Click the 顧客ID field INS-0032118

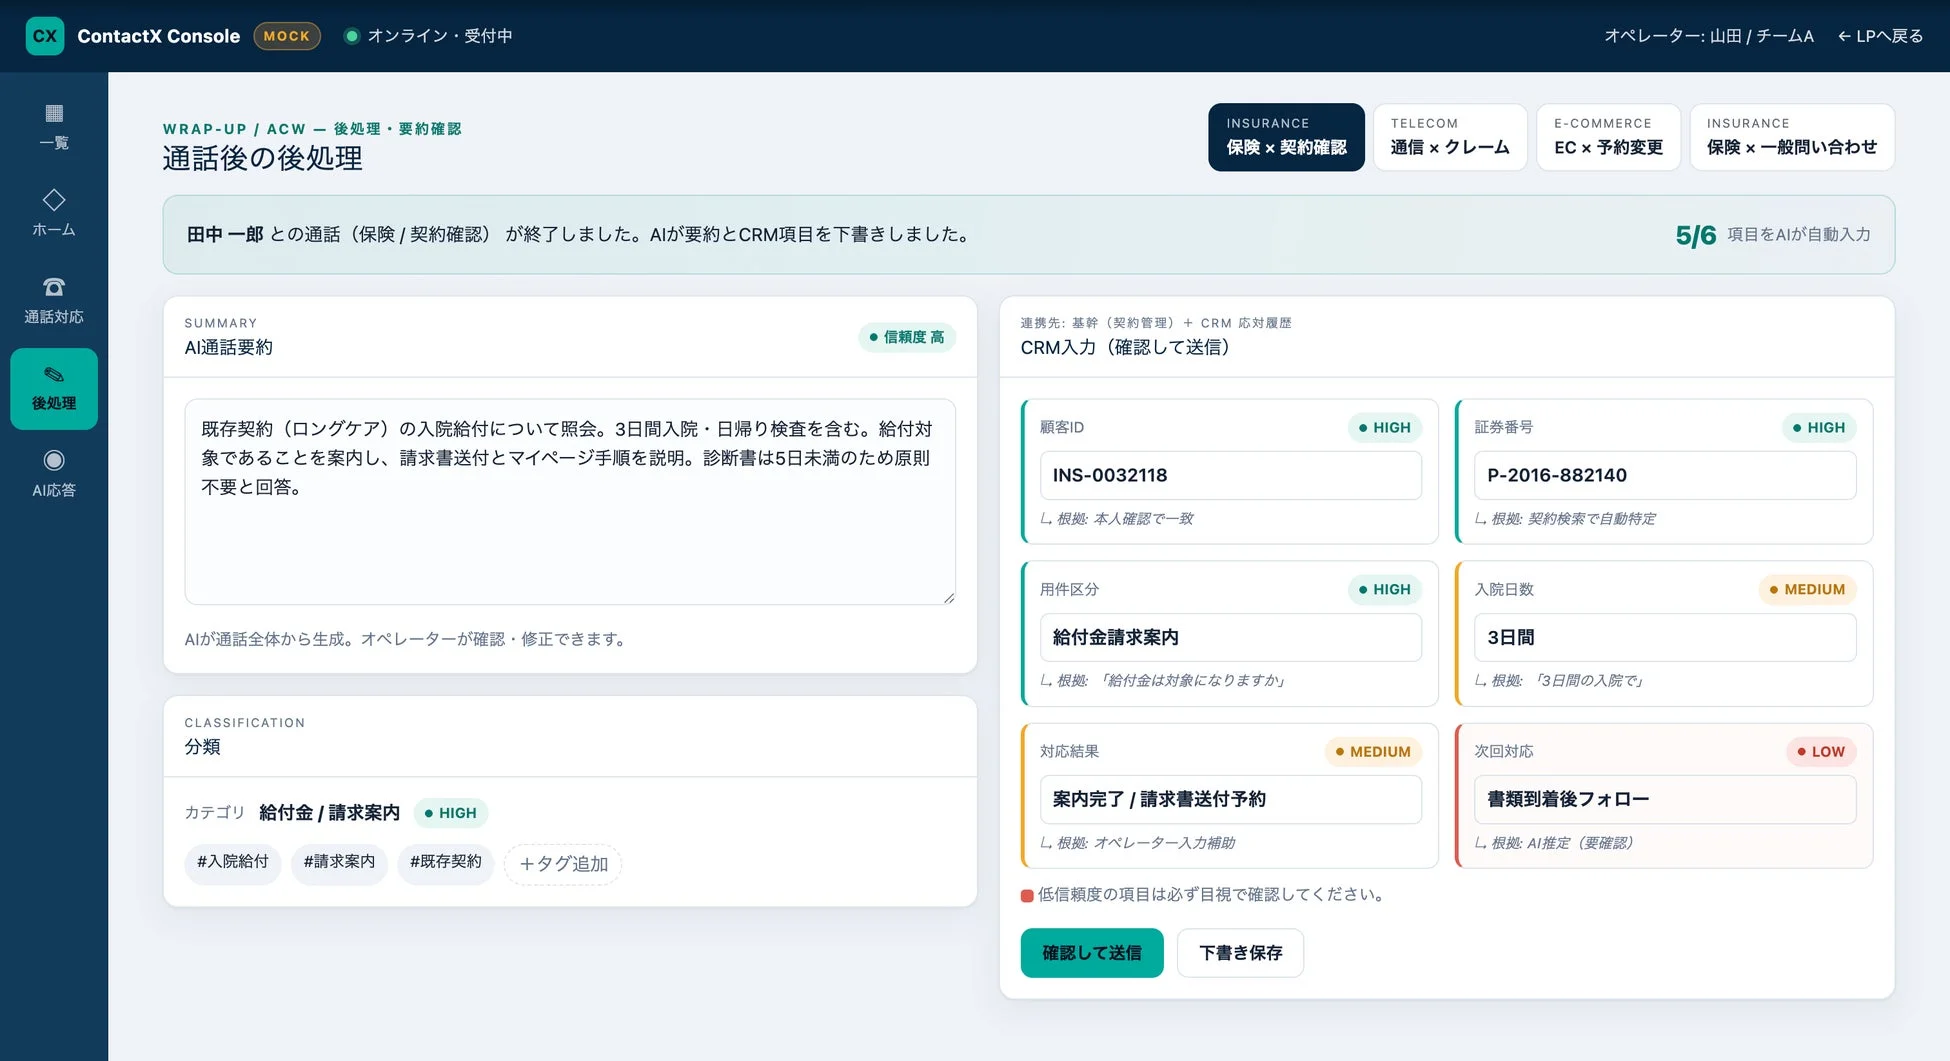pos(1231,475)
